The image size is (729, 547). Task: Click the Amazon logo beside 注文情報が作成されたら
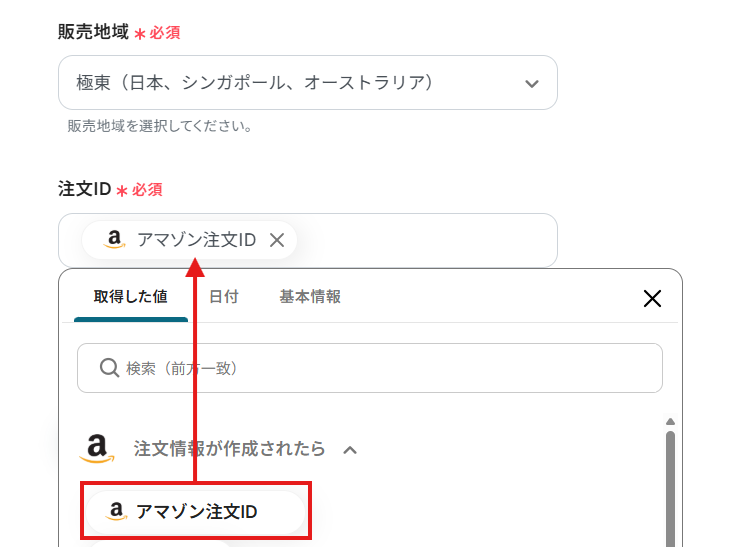click(x=97, y=449)
